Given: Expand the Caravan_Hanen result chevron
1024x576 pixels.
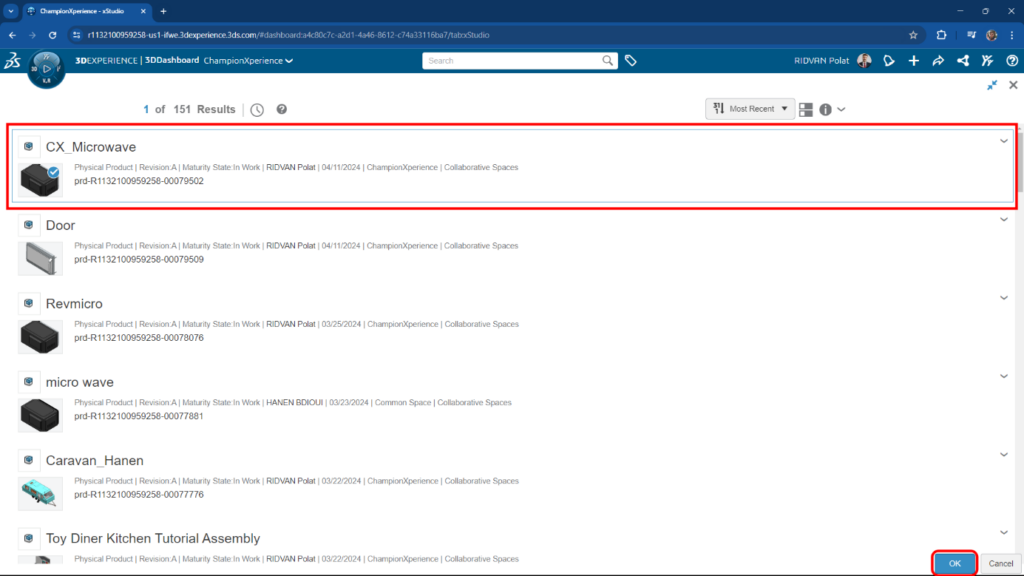Looking at the screenshot, I should coord(1004,455).
